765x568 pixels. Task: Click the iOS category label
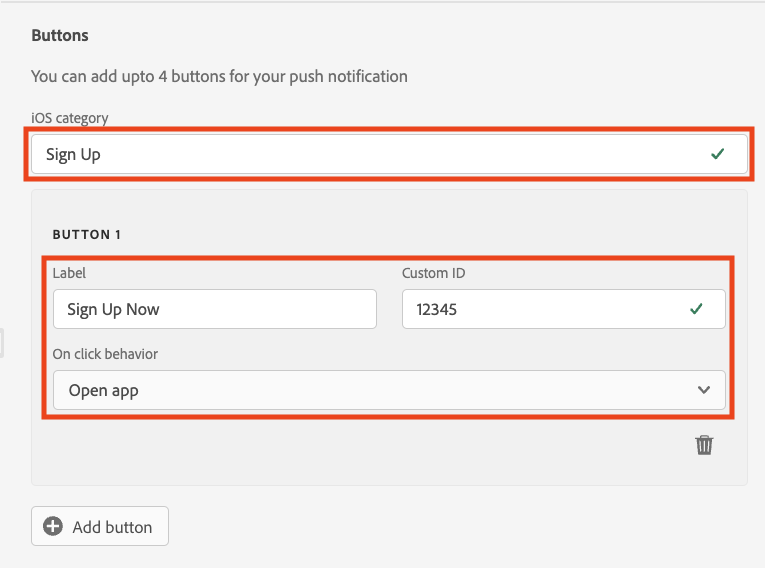pos(70,118)
